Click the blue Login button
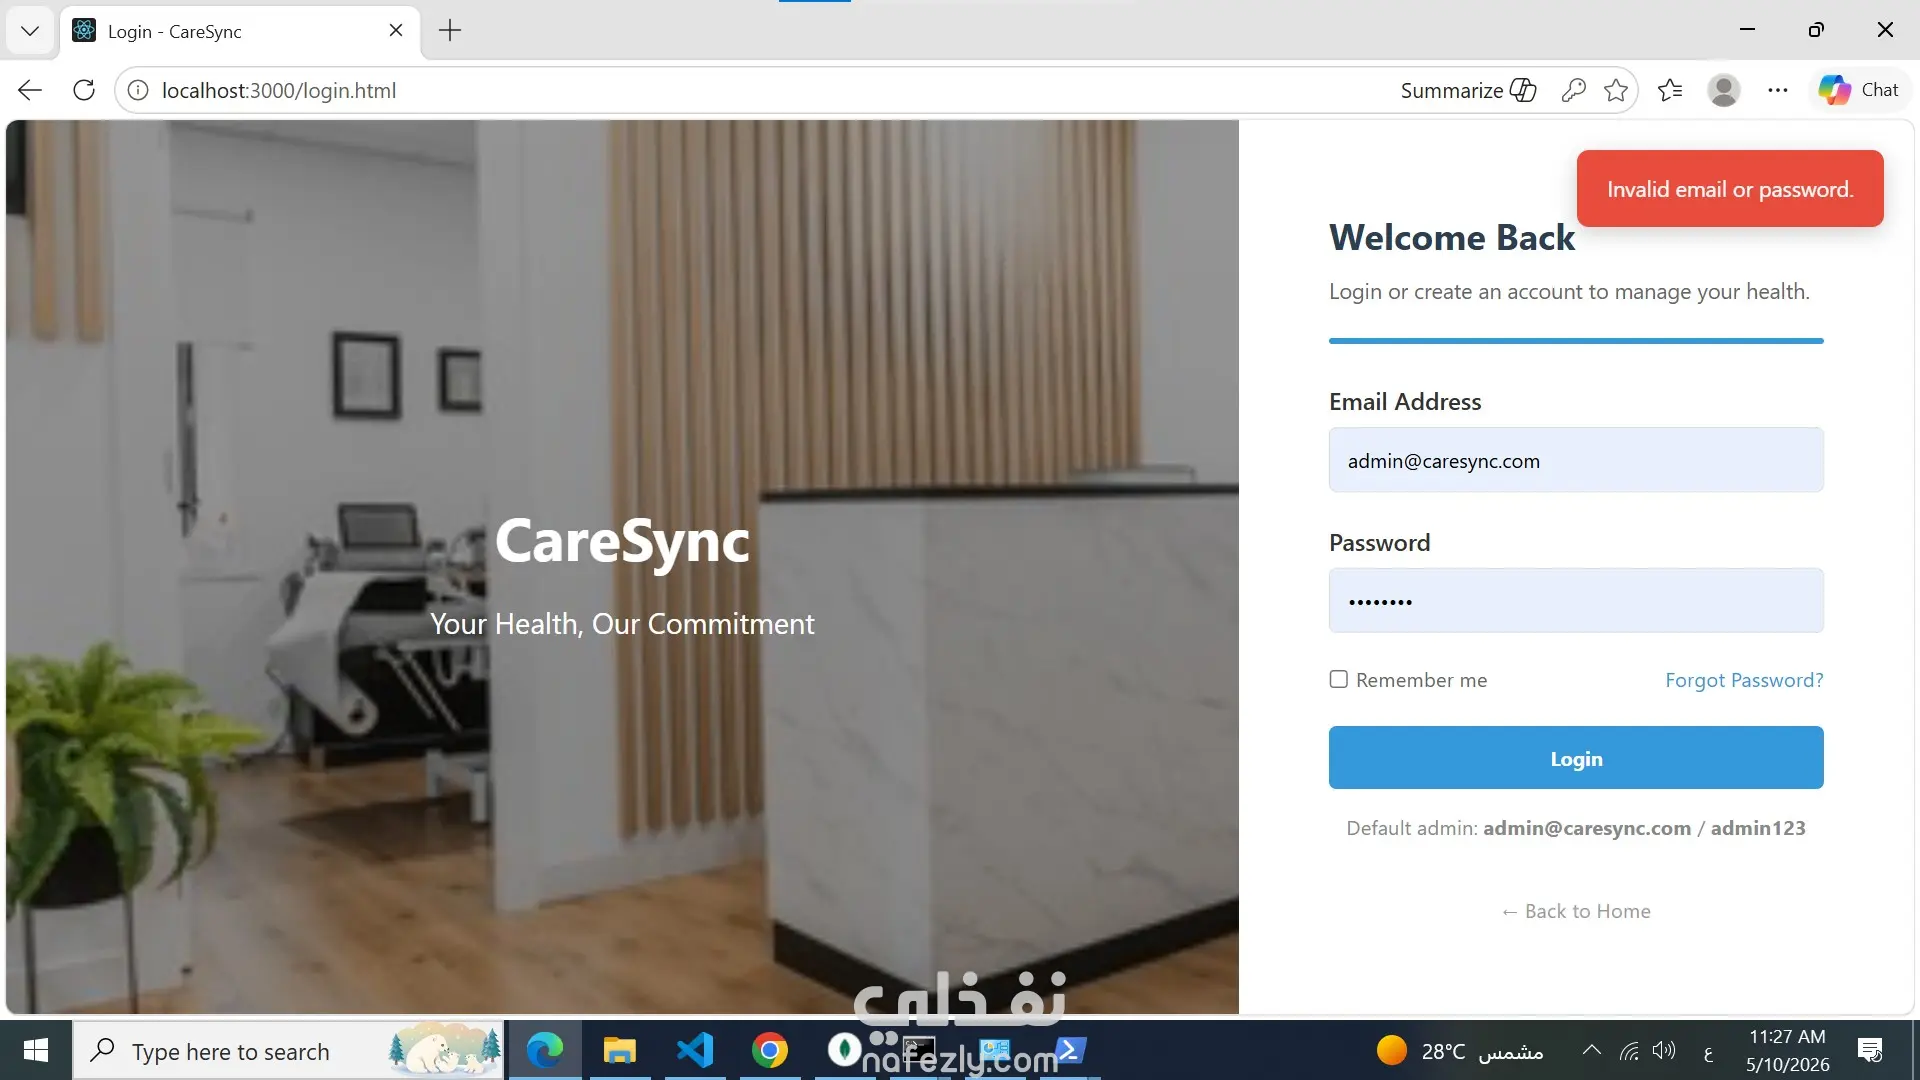This screenshot has width=1920, height=1080. click(1576, 758)
